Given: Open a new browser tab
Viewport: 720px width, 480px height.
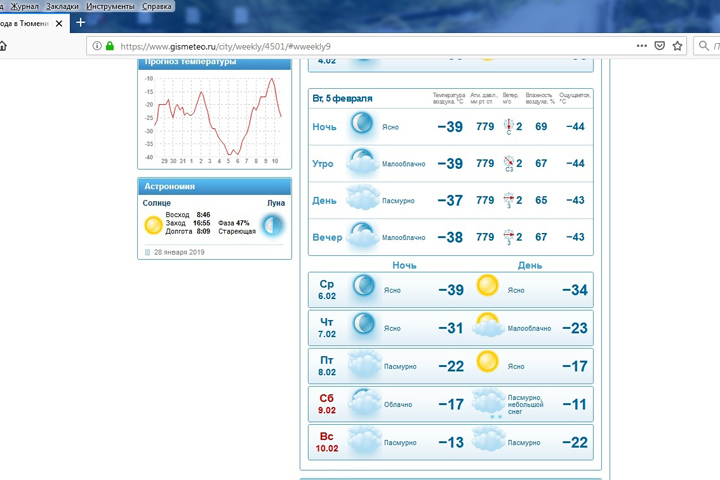Looking at the screenshot, I should coord(81,22).
